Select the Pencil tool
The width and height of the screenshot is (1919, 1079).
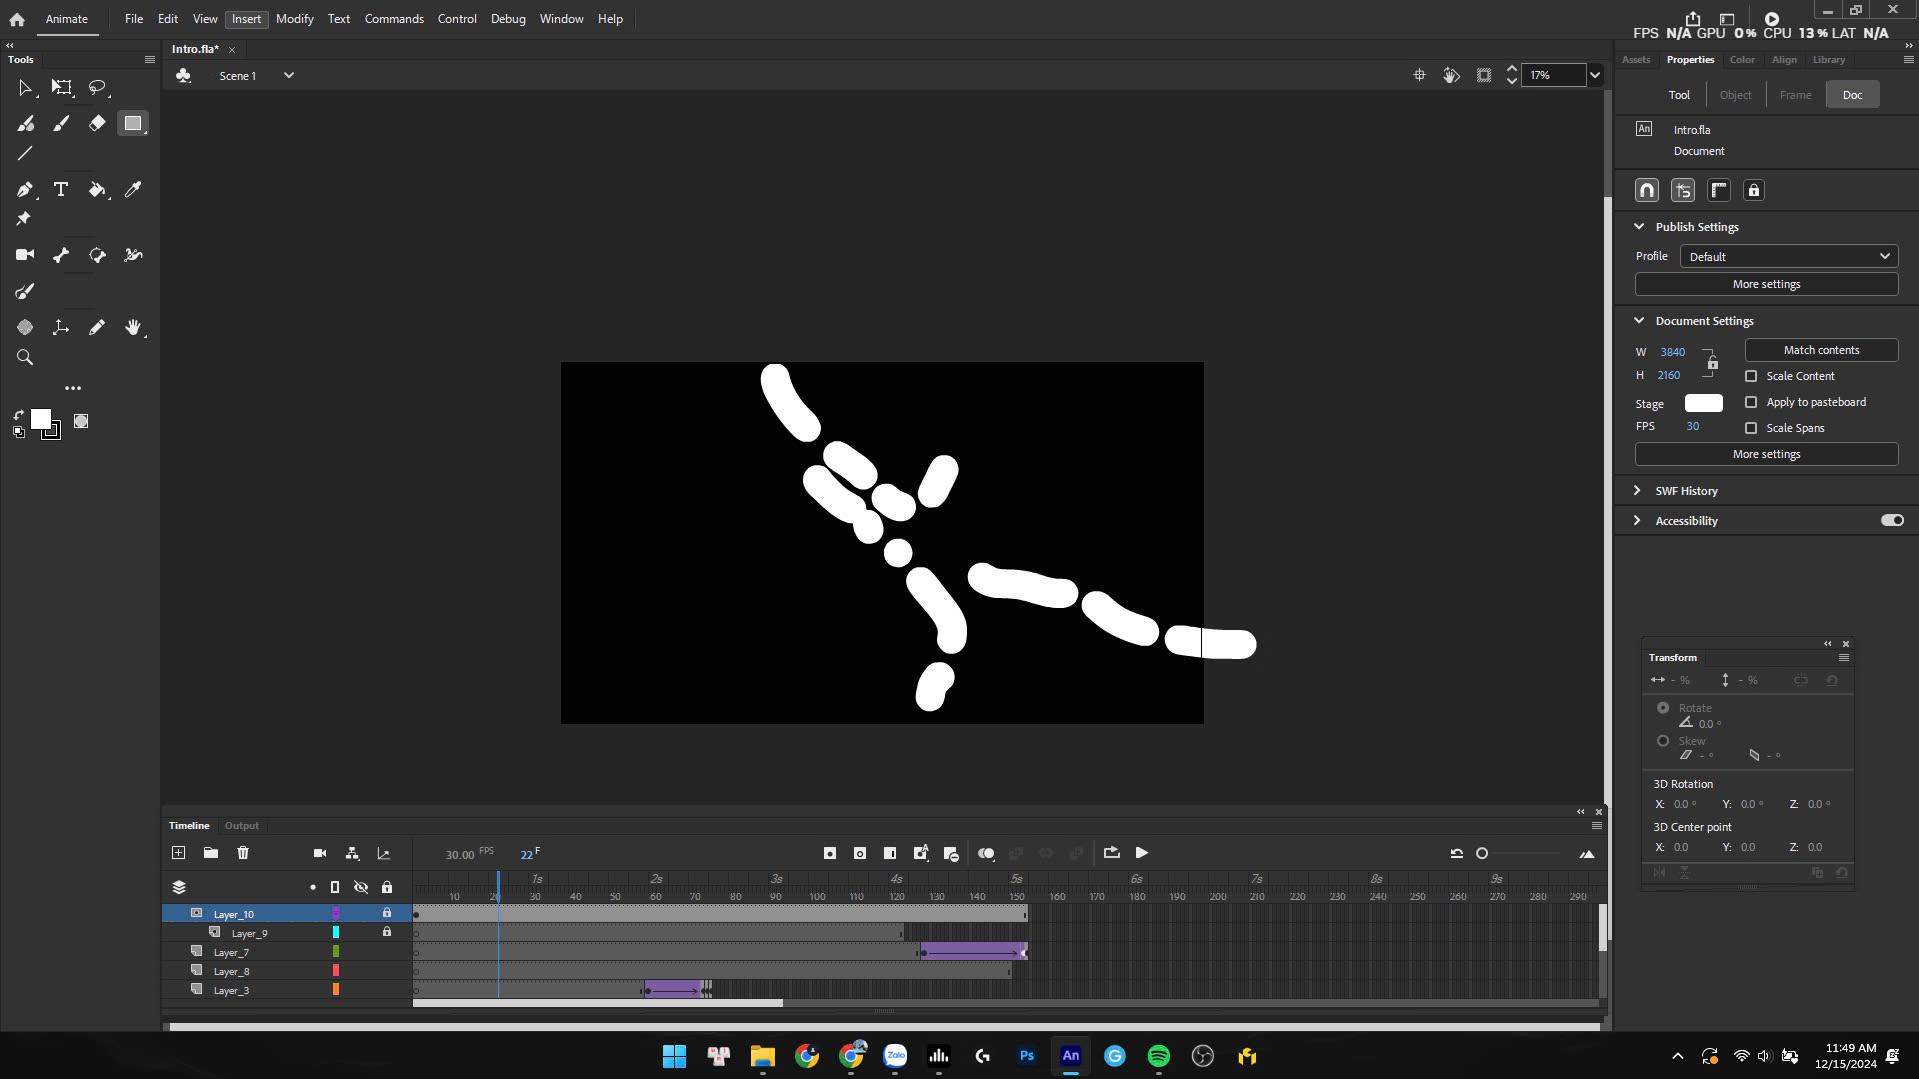point(97,327)
